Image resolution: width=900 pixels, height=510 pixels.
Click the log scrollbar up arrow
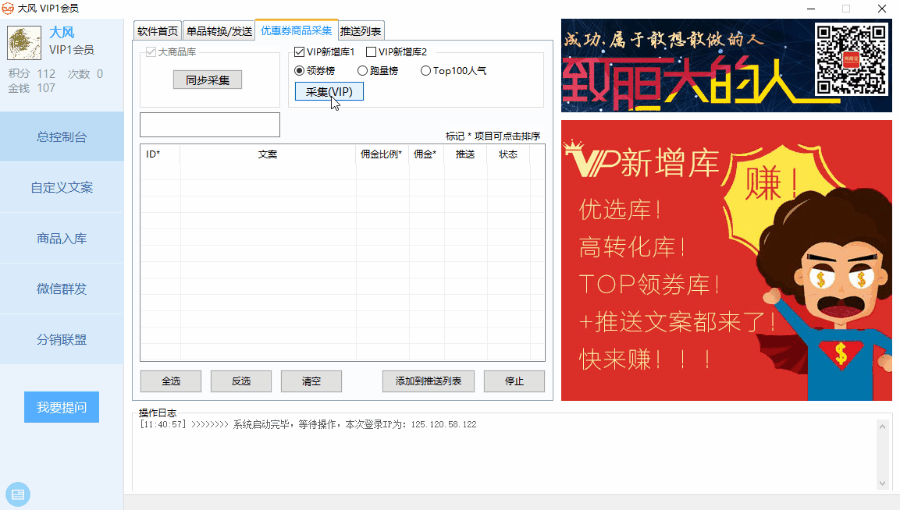pos(882,426)
